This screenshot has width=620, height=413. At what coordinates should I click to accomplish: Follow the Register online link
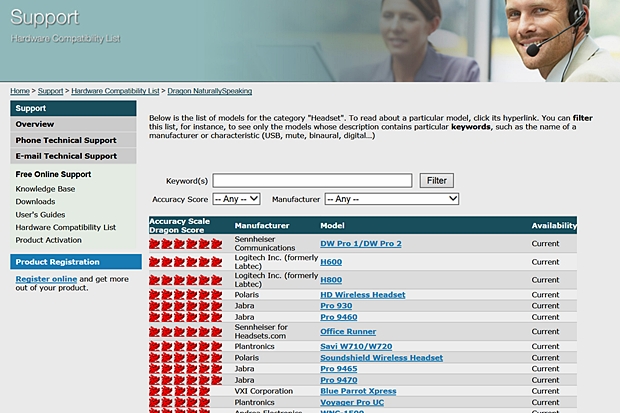[x=46, y=279]
